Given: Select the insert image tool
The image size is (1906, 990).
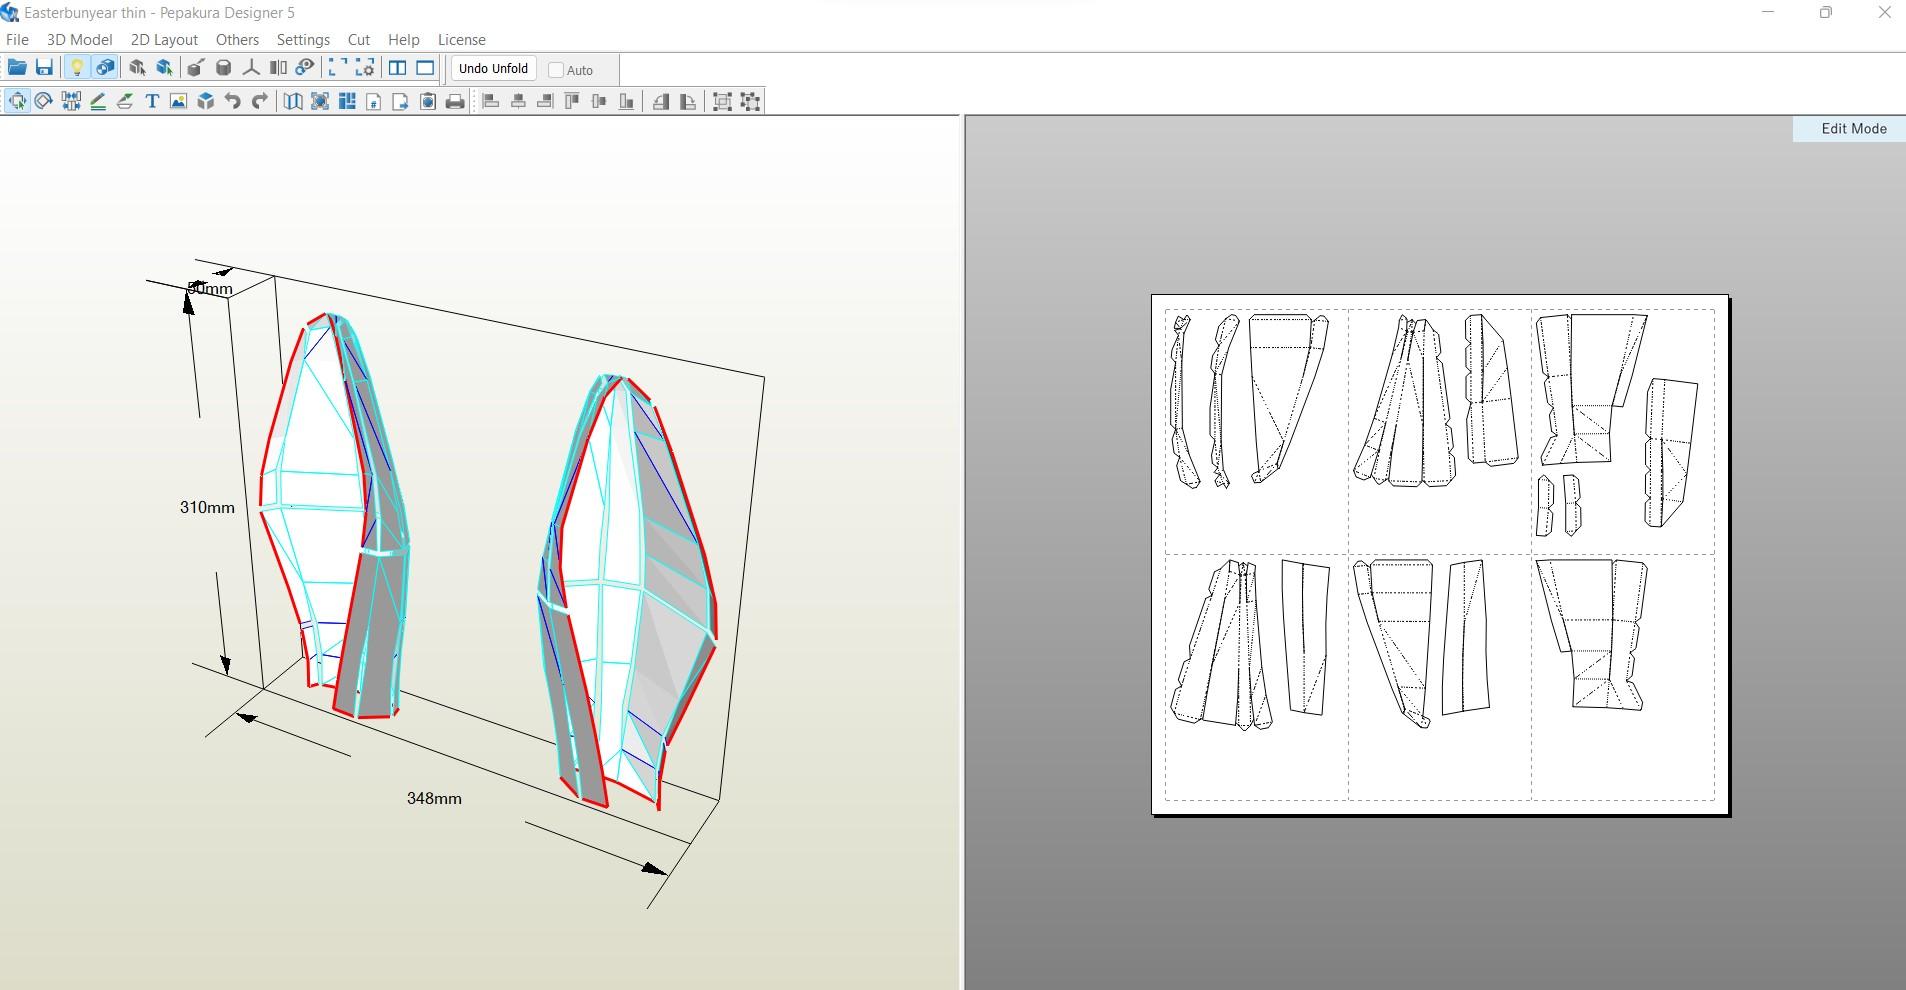Looking at the screenshot, I should (x=179, y=101).
